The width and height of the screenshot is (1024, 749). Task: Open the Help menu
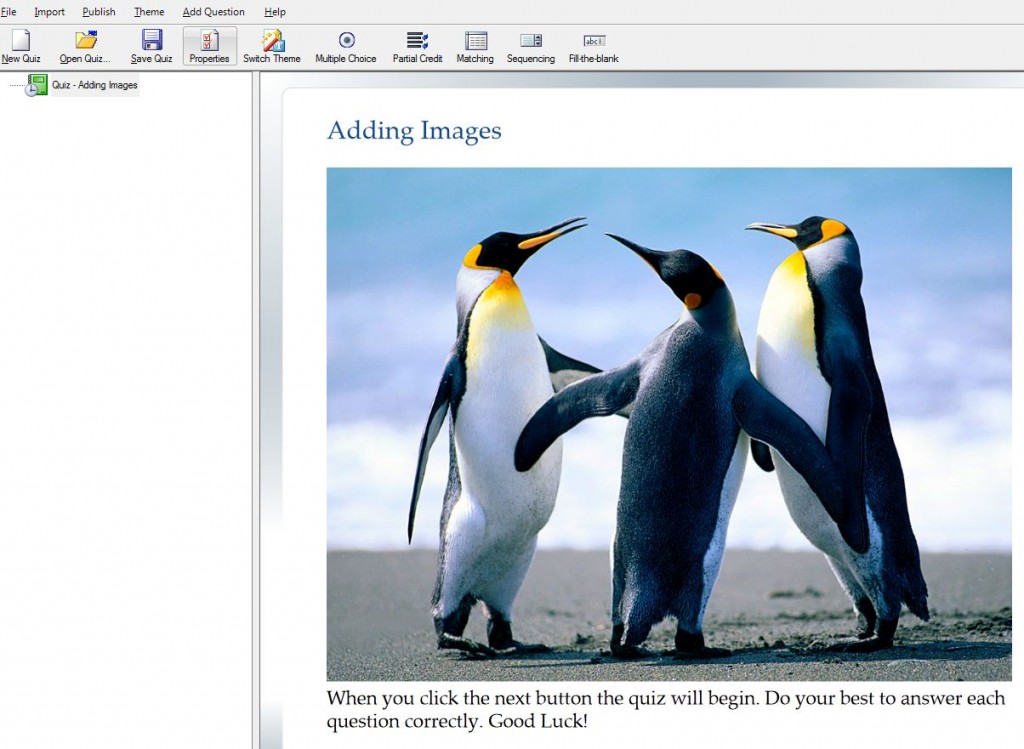tap(274, 11)
